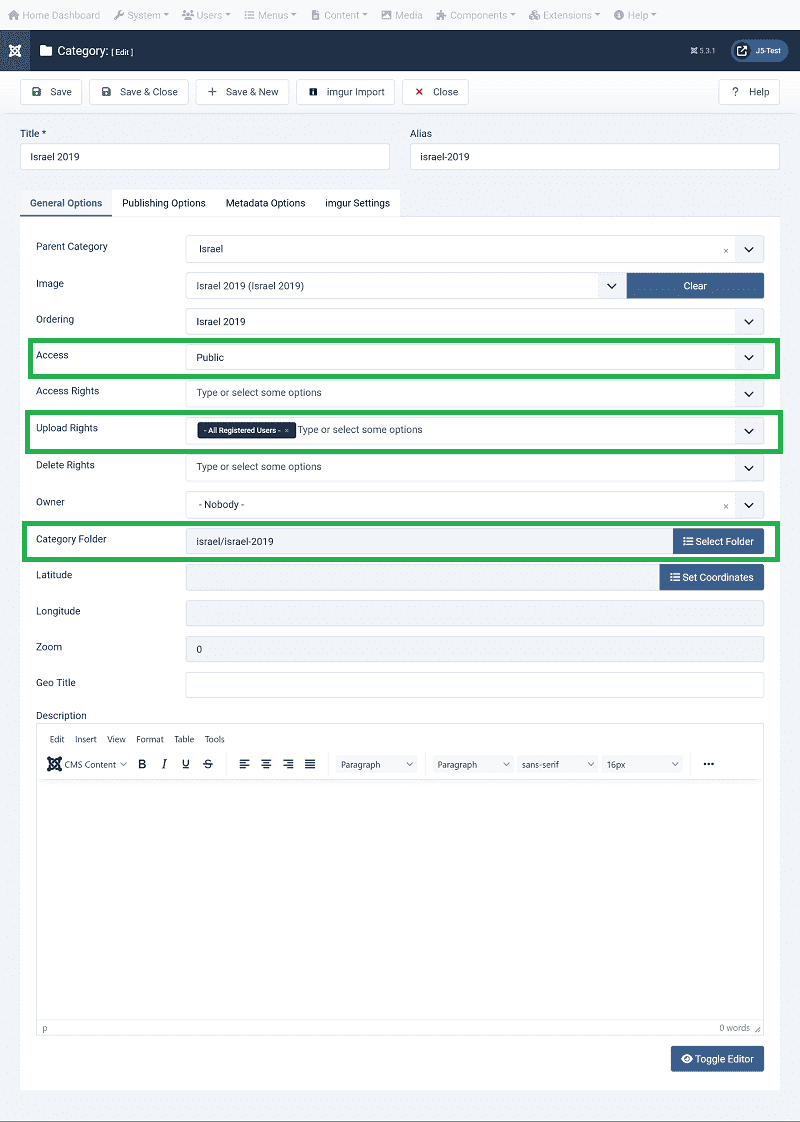Screen dimensions: 800x1122
Task: Click the Underline icon
Action: pyautogui.click(x=186, y=764)
